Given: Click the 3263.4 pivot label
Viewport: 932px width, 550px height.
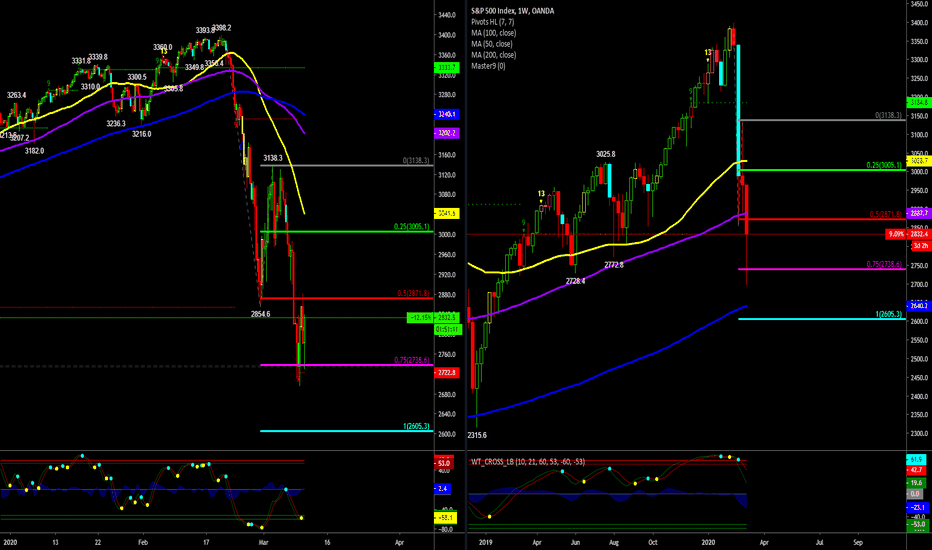Looking at the screenshot, I should 17,95.
